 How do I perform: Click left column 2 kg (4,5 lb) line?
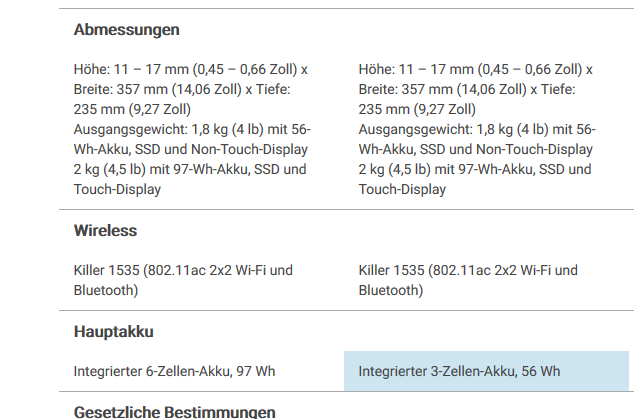point(190,169)
